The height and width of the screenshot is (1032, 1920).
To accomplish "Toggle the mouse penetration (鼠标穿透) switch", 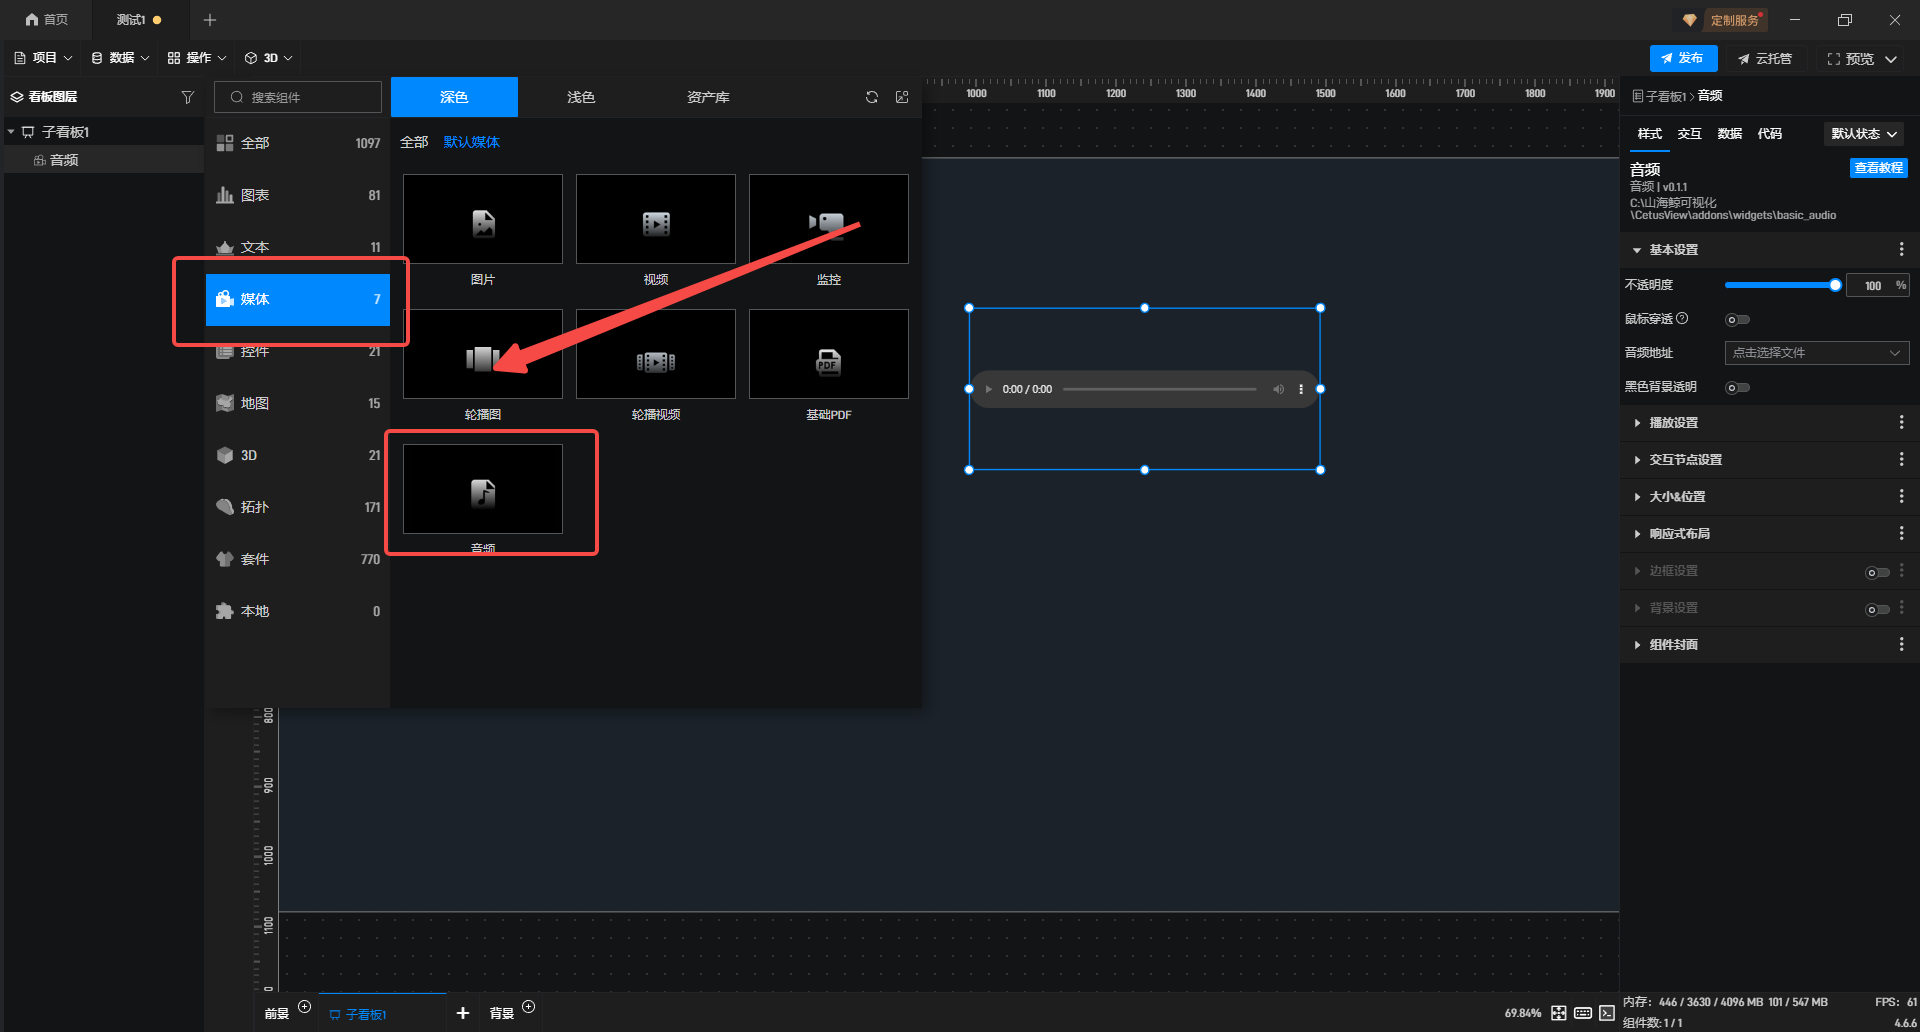I will [1737, 320].
